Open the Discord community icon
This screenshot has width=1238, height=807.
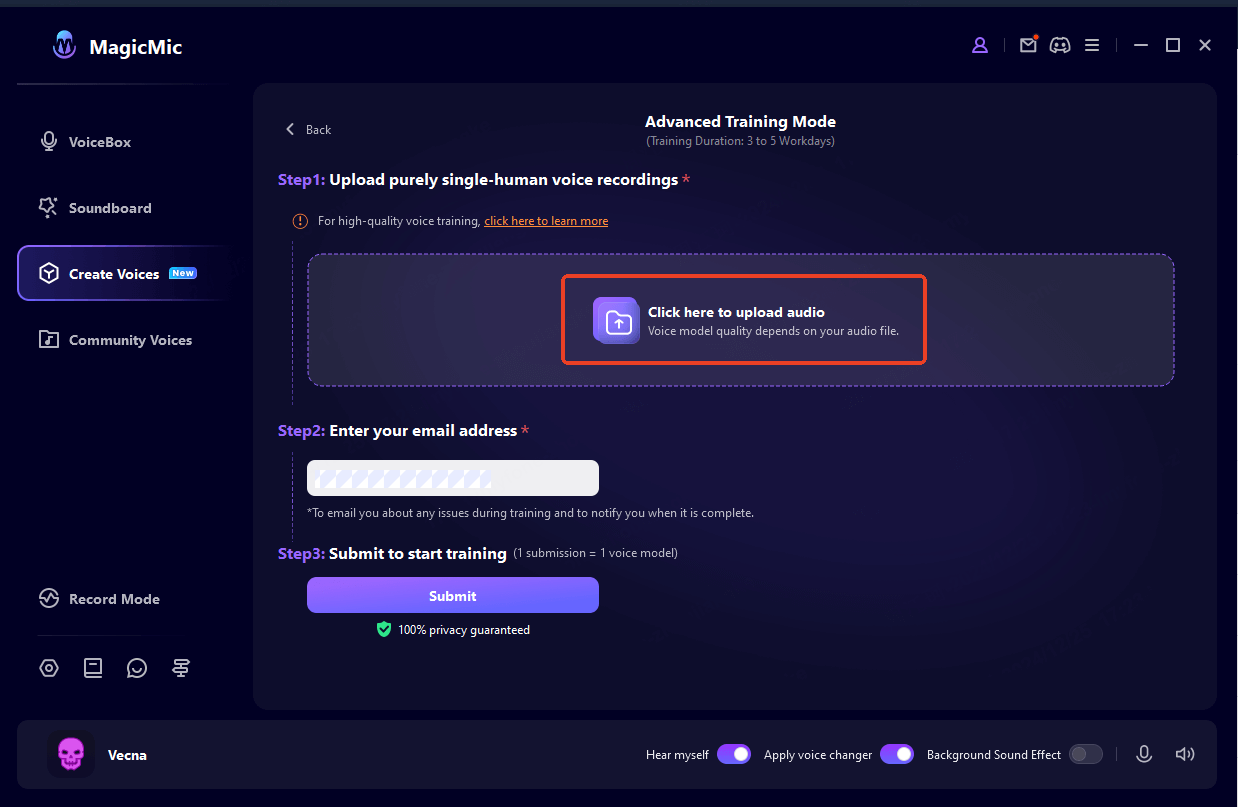point(1060,45)
